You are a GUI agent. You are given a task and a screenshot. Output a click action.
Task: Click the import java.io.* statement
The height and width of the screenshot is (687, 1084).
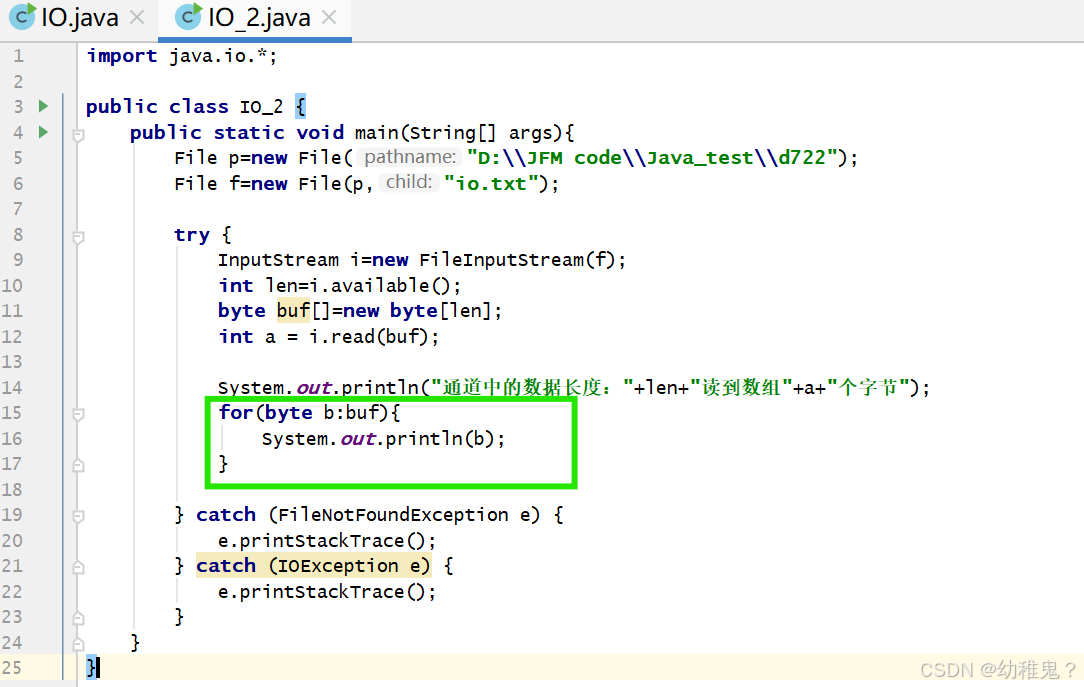pos(182,56)
